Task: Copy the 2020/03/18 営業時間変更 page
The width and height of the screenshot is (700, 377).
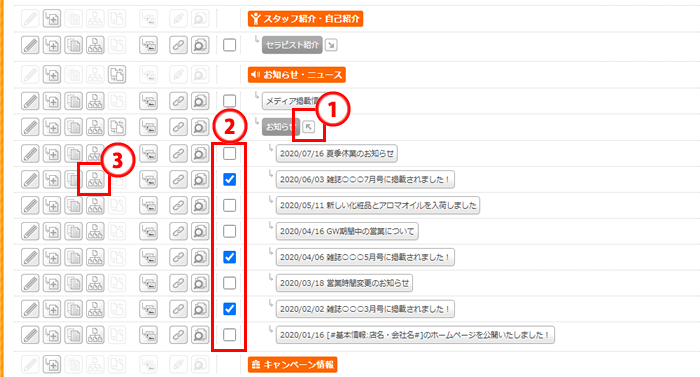Action: point(74,283)
